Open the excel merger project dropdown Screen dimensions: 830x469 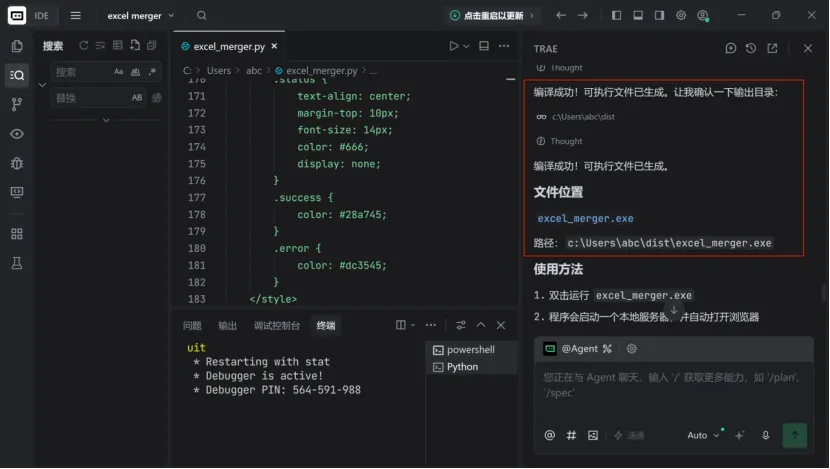pos(141,16)
